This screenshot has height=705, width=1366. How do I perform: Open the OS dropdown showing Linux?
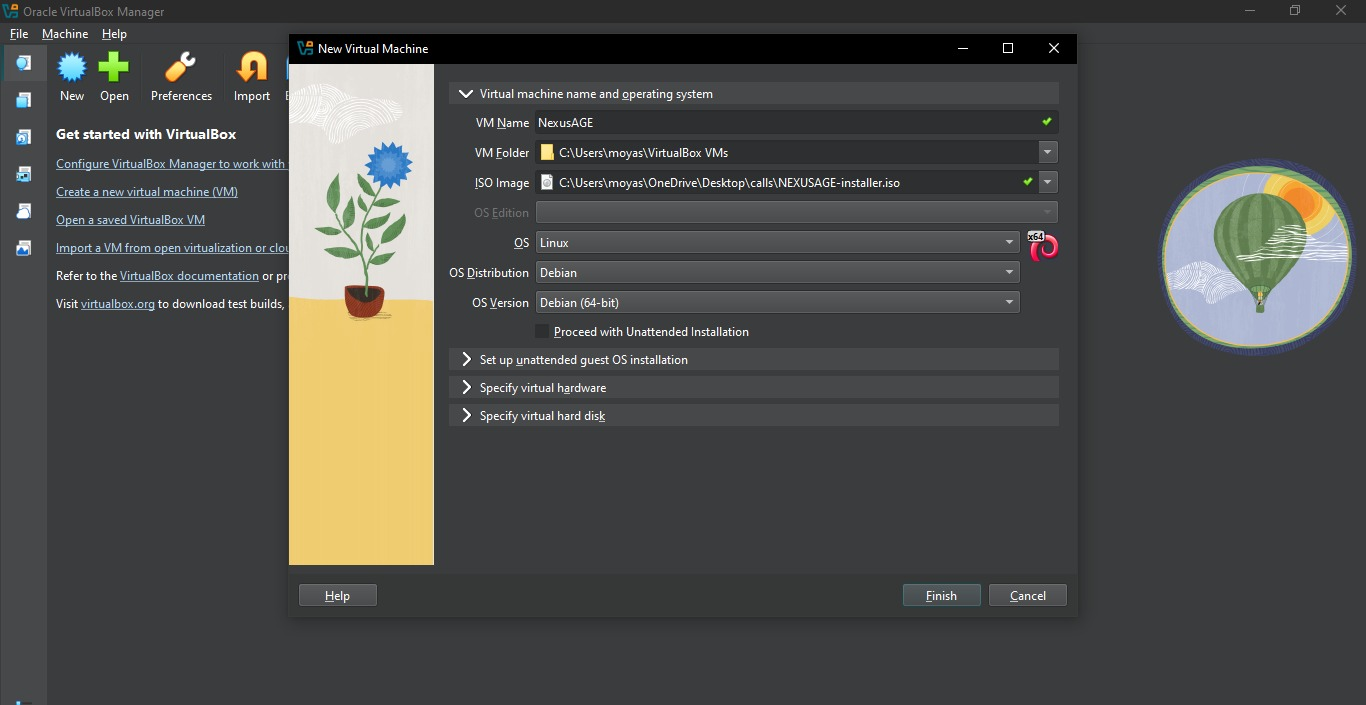(x=778, y=242)
